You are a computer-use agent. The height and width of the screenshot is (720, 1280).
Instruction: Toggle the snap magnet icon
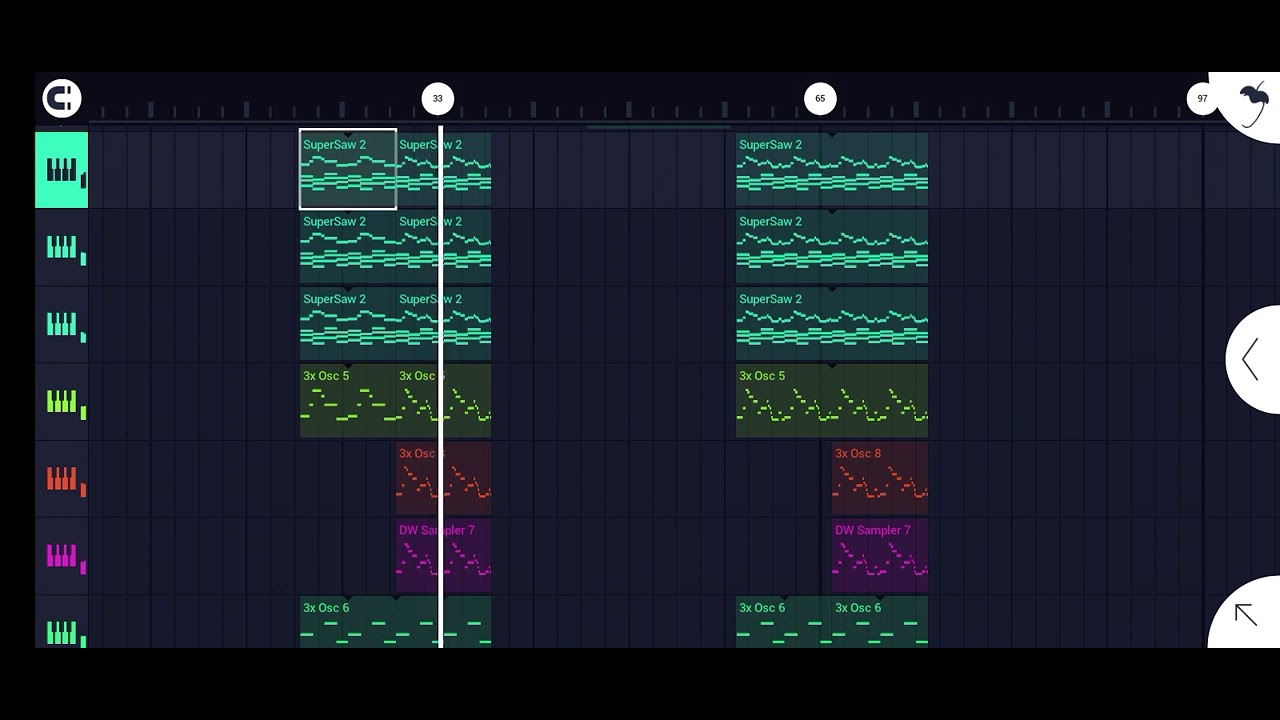pos(62,98)
